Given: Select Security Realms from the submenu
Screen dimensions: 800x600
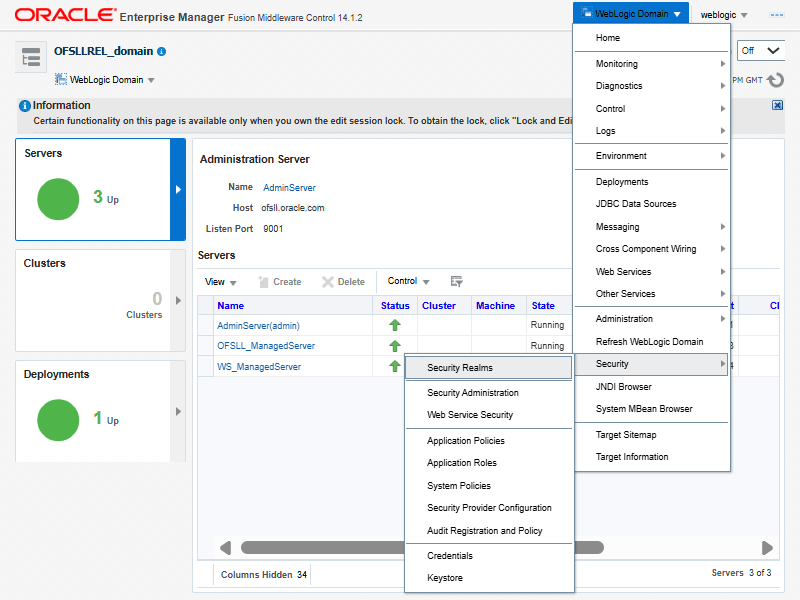Looking at the screenshot, I should 460,368.
